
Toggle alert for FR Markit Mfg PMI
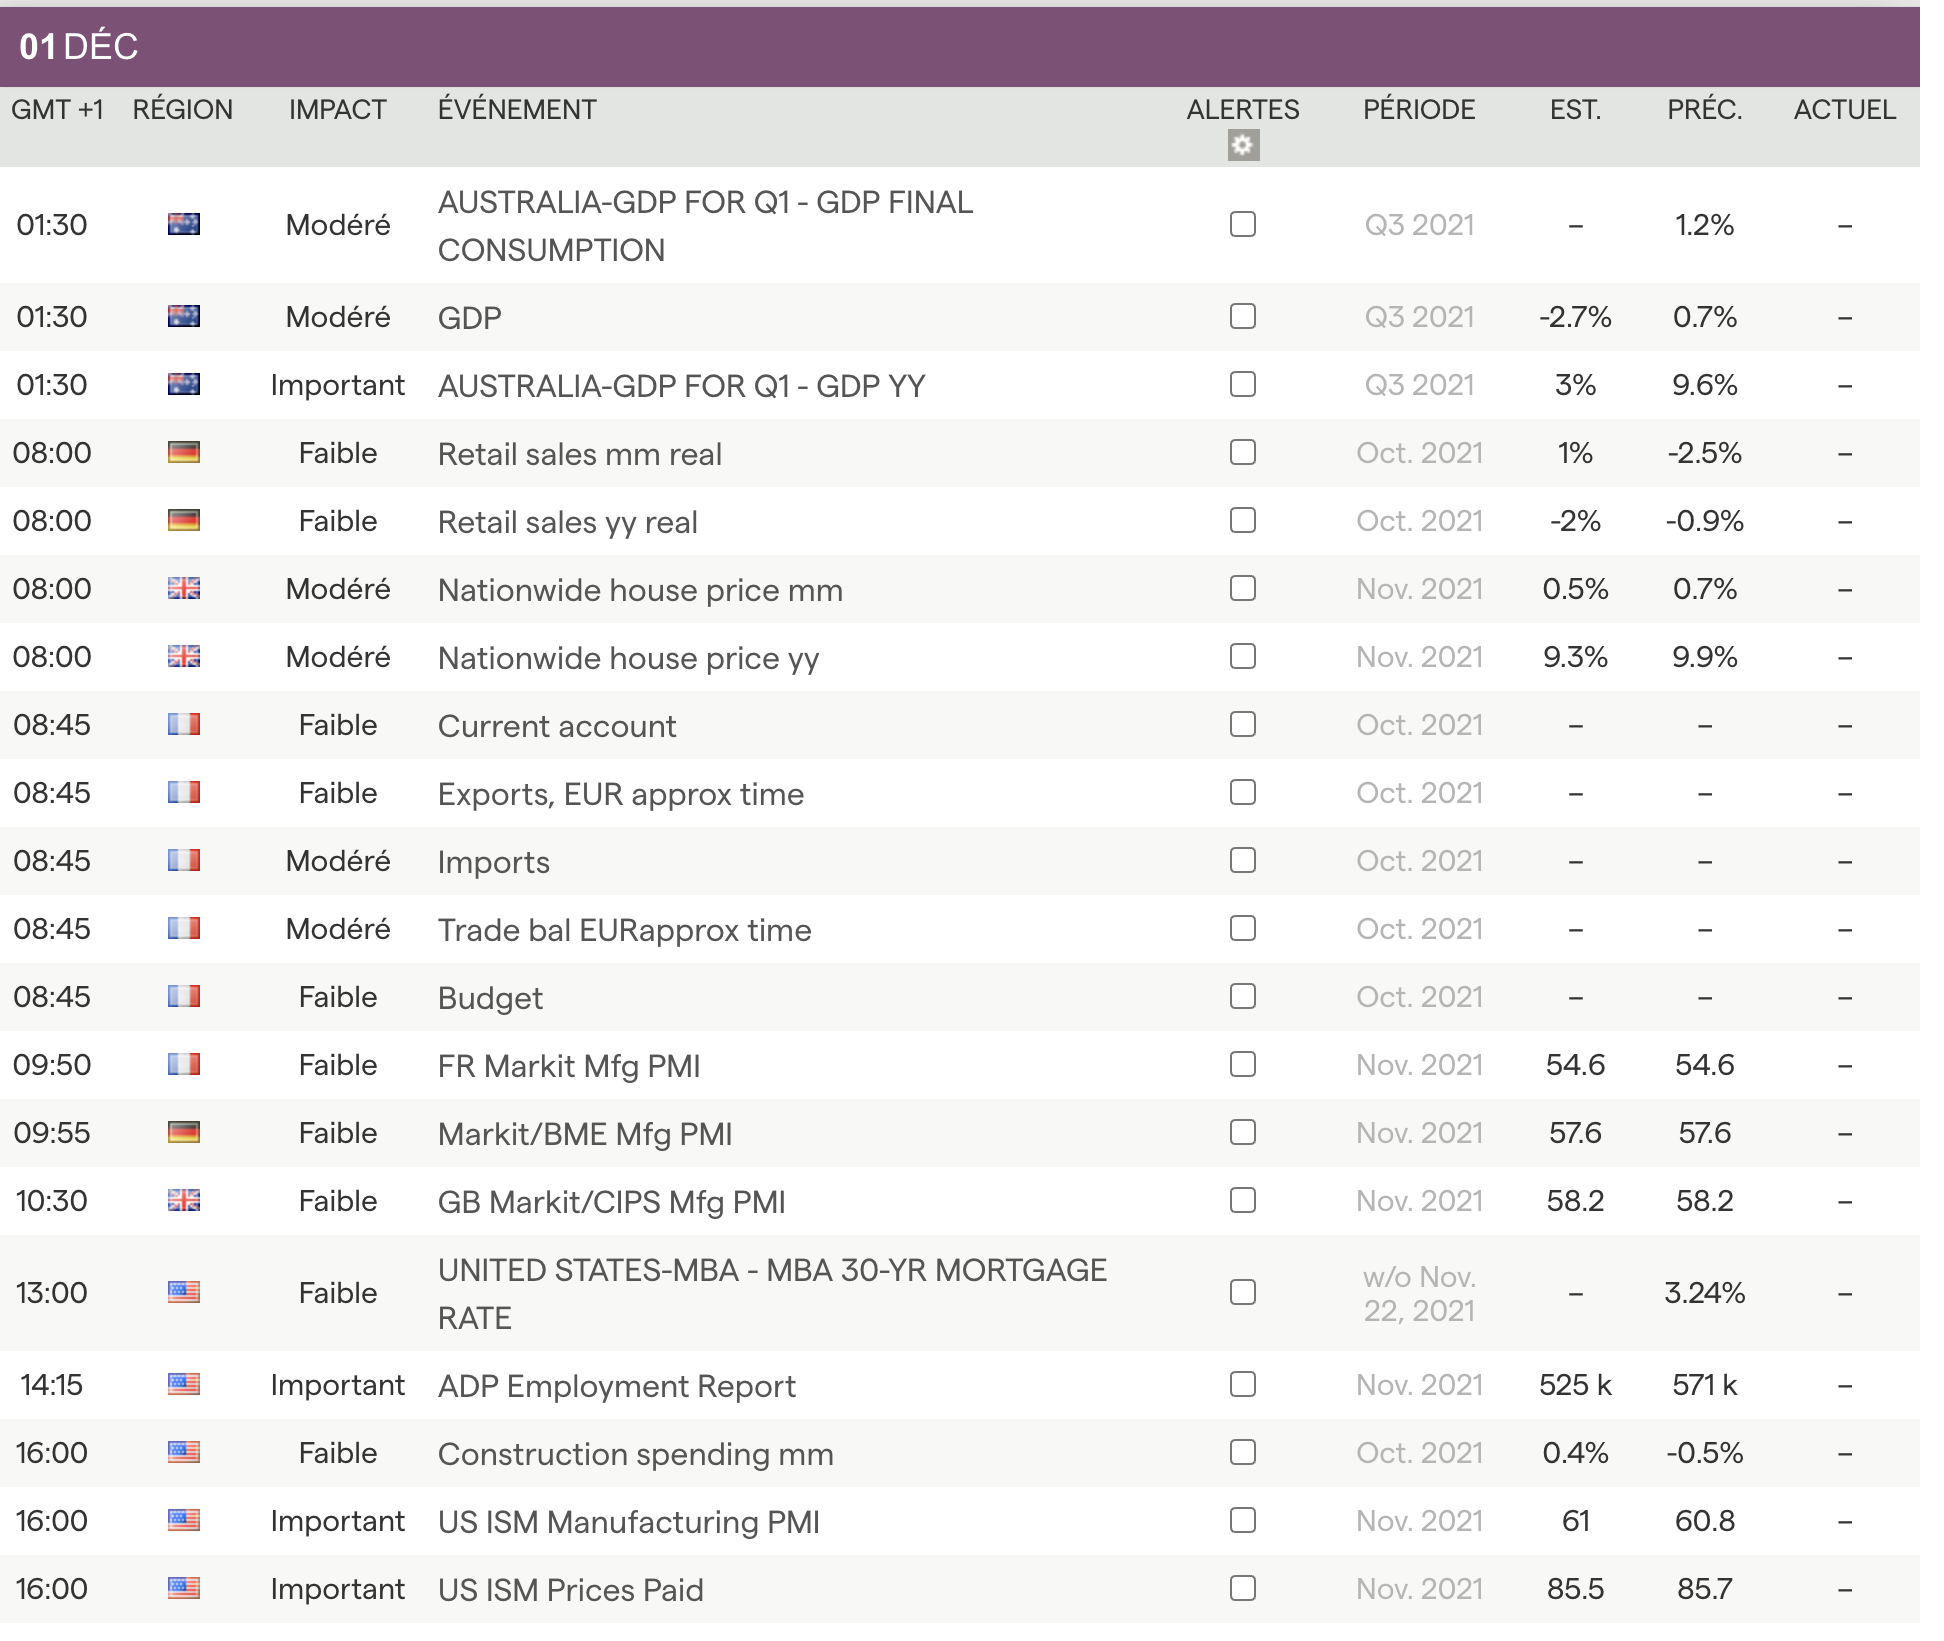(x=1243, y=1065)
